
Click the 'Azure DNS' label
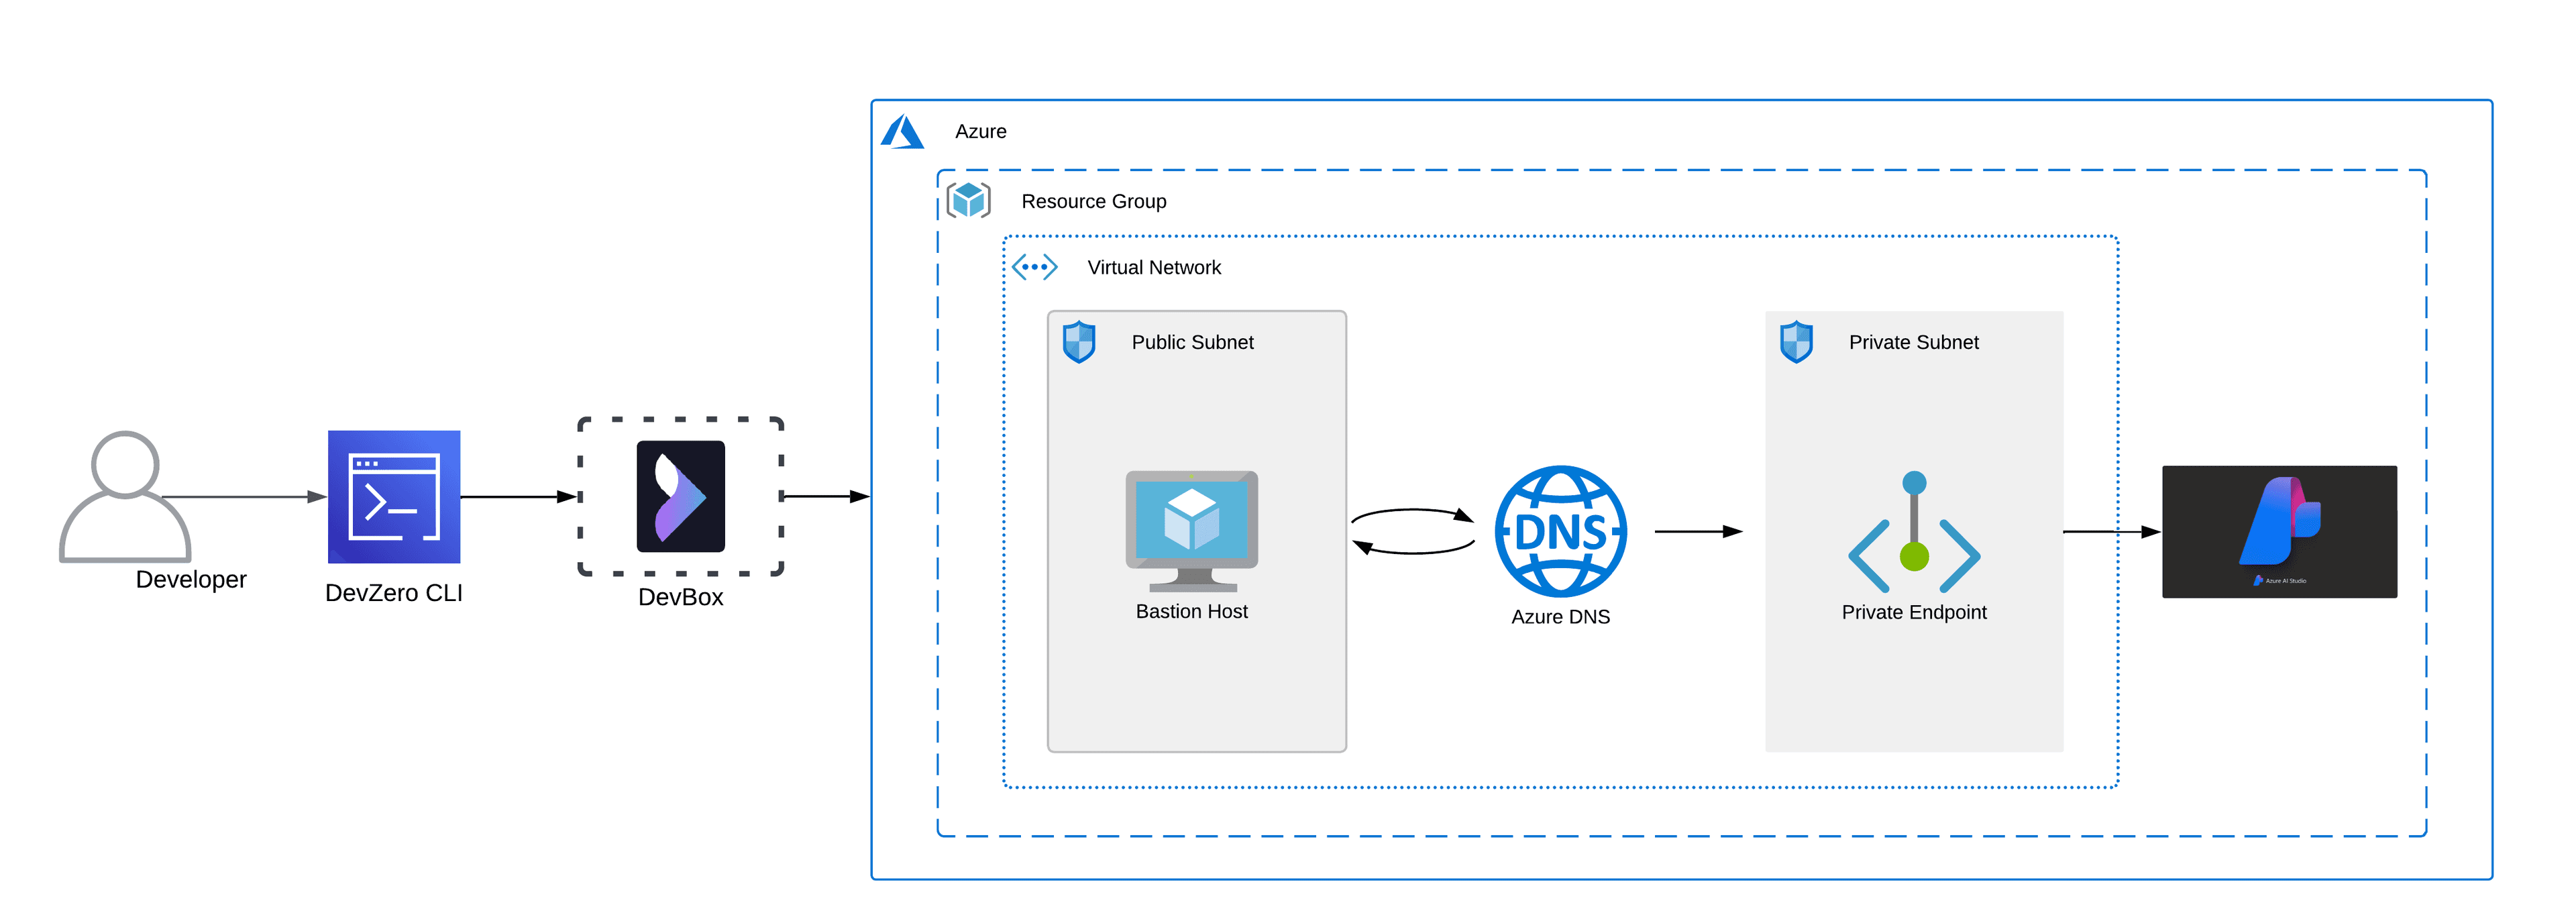1561,617
